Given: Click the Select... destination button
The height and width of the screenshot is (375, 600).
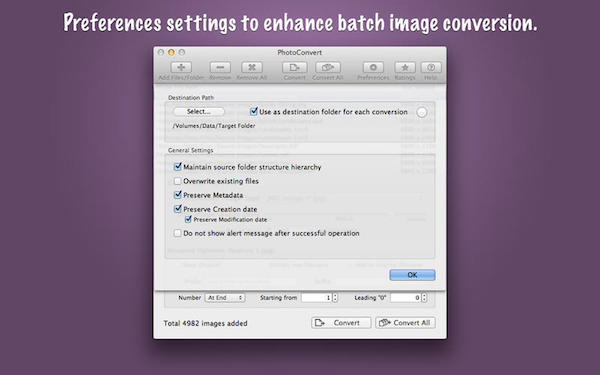Looking at the screenshot, I should (x=199, y=111).
